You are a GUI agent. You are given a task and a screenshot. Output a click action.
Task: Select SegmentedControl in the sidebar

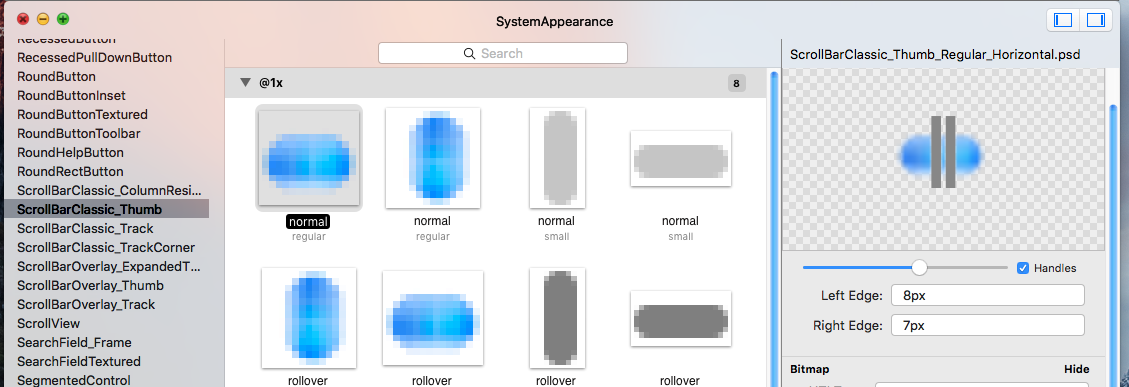(x=73, y=381)
